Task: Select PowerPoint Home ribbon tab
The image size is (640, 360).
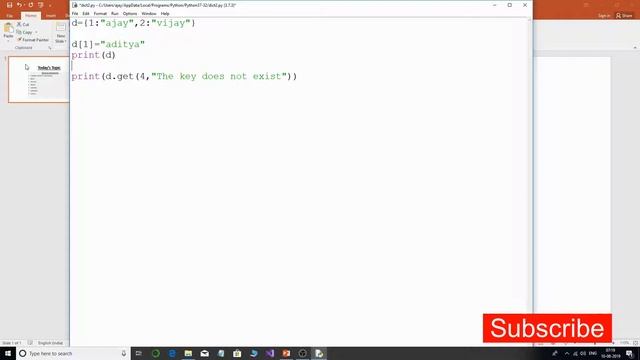Action: point(31,16)
